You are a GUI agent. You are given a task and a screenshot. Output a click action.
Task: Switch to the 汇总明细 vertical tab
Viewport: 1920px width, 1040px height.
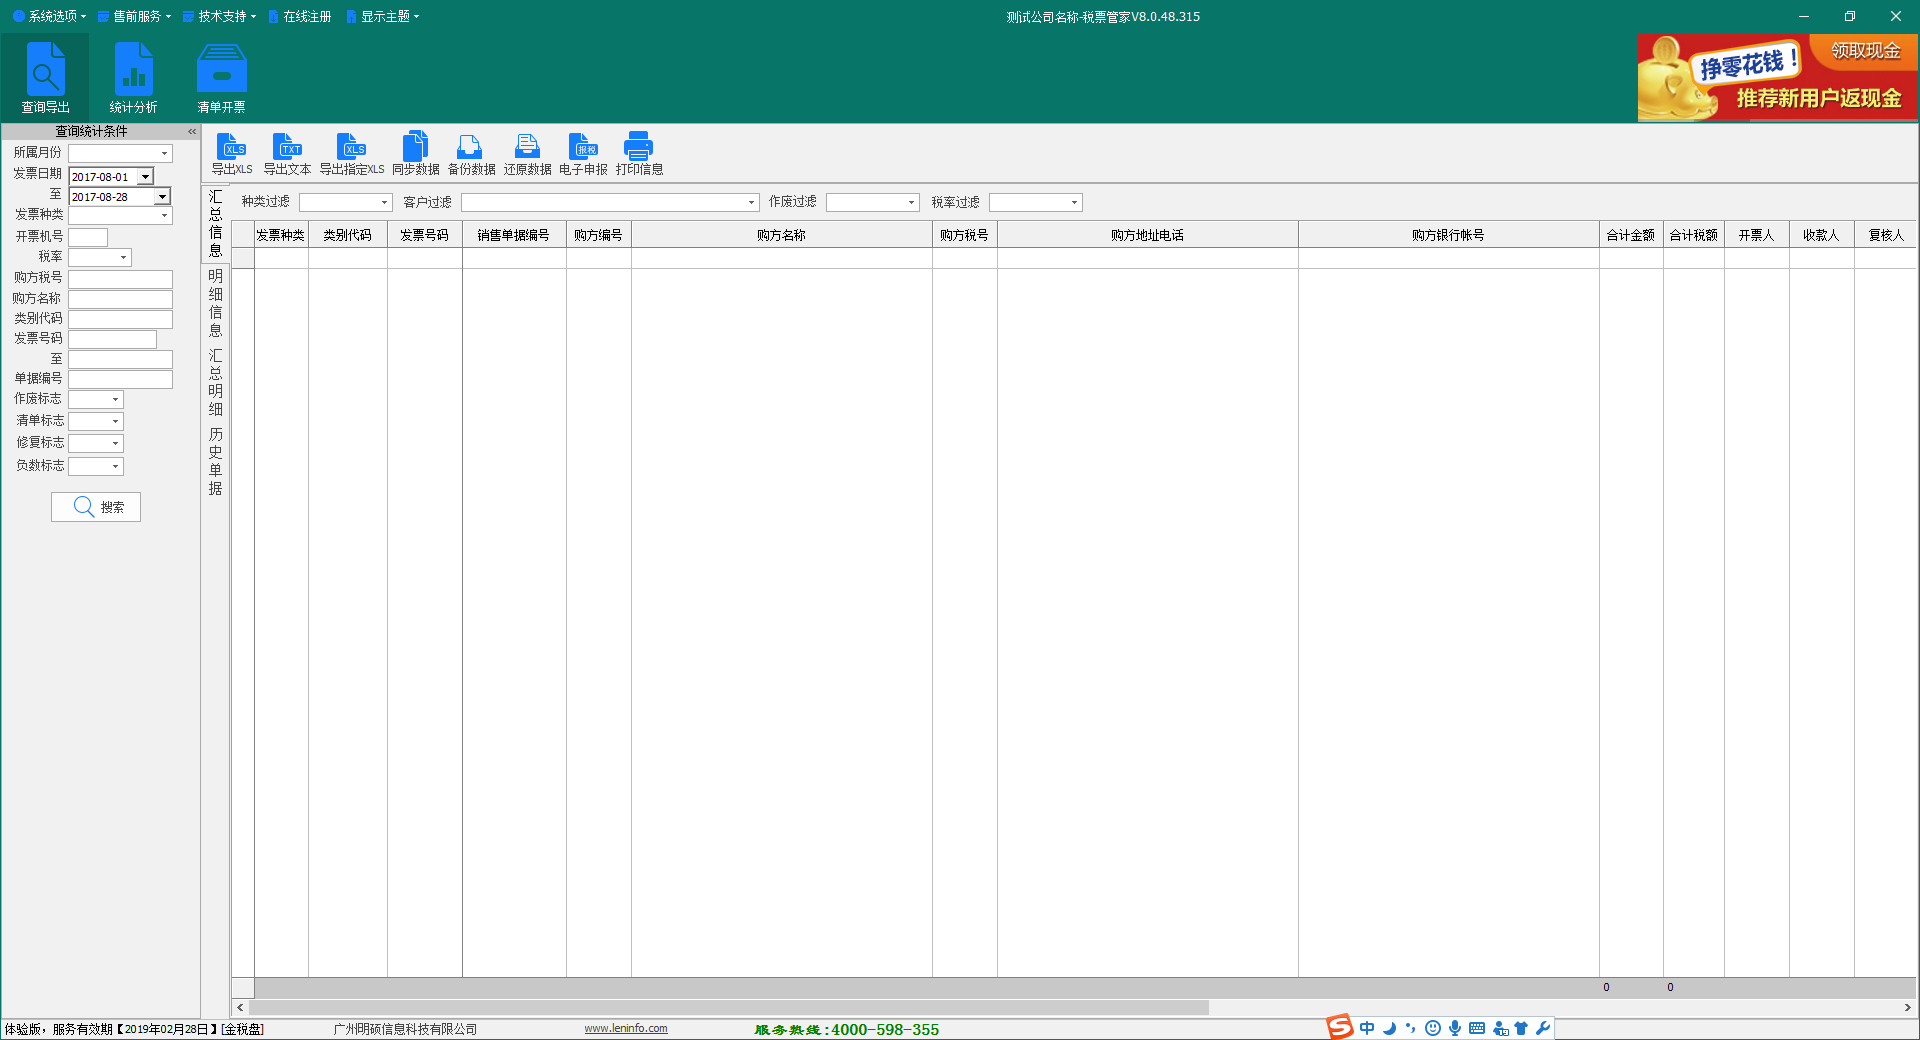point(215,382)
